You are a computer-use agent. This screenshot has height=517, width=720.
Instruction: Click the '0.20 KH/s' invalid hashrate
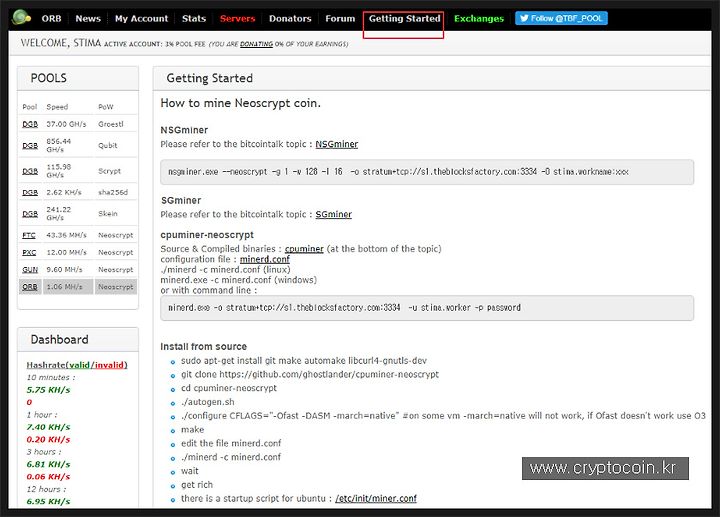point(48,439)
